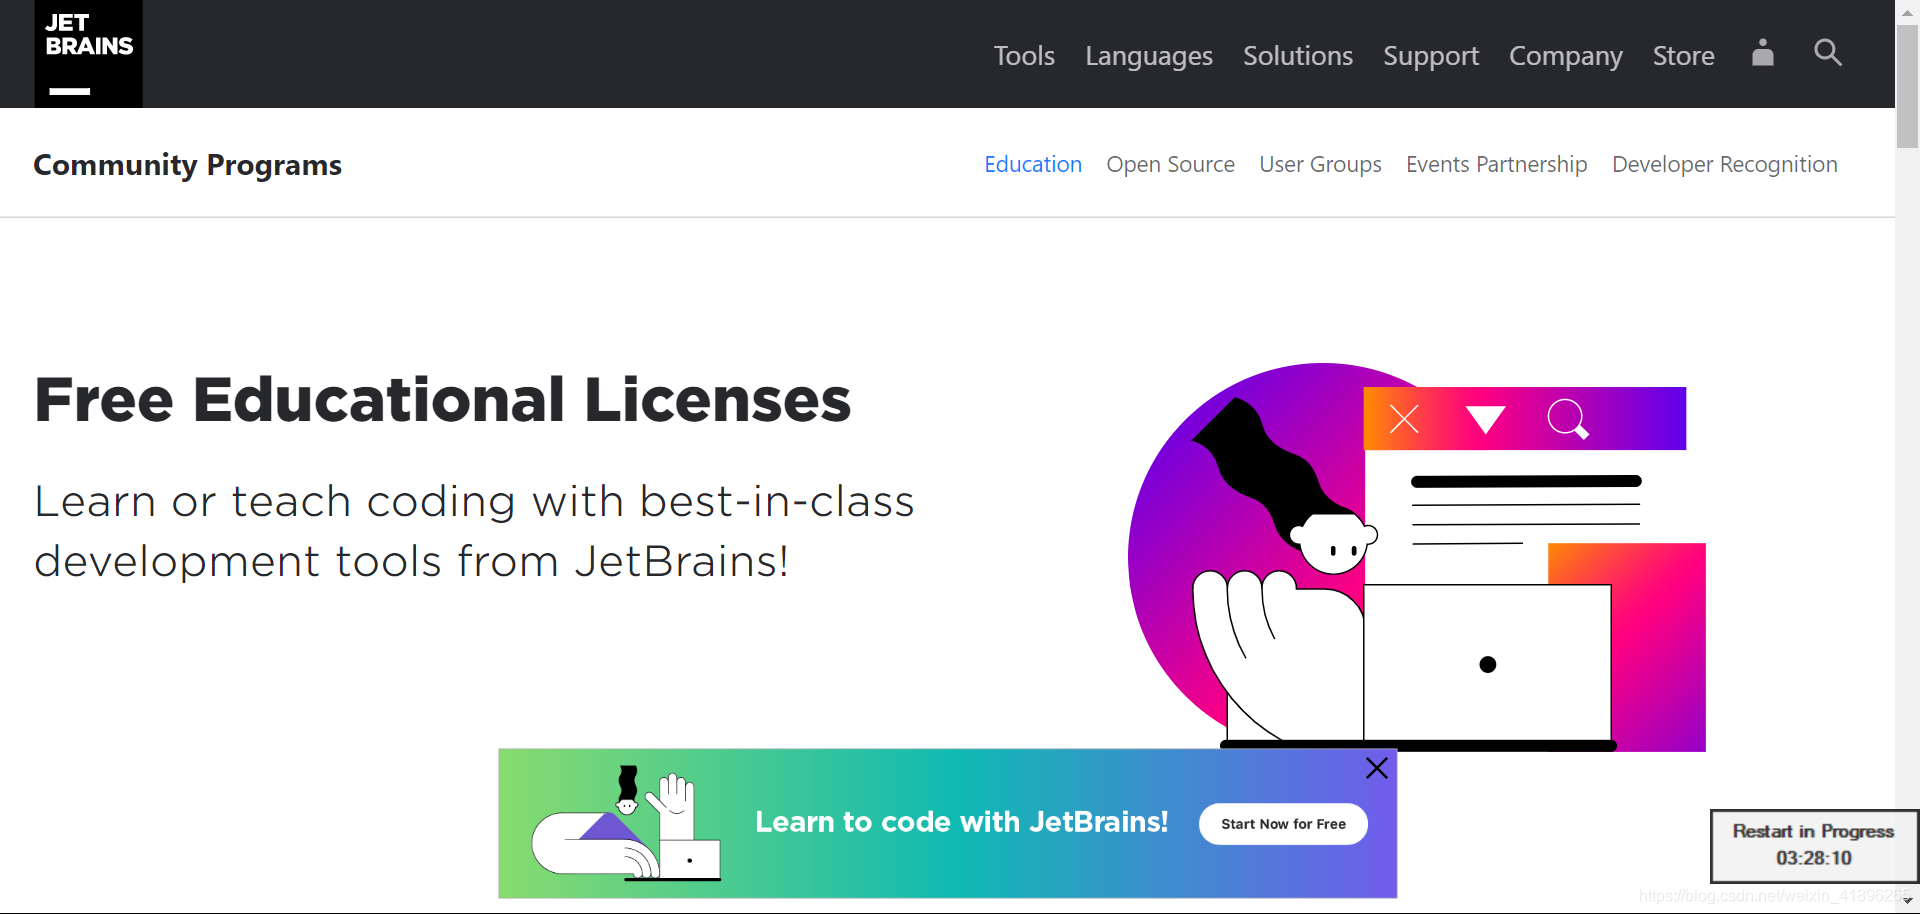
Task: Switch to the Open Source section
Action: (1170, 164)
